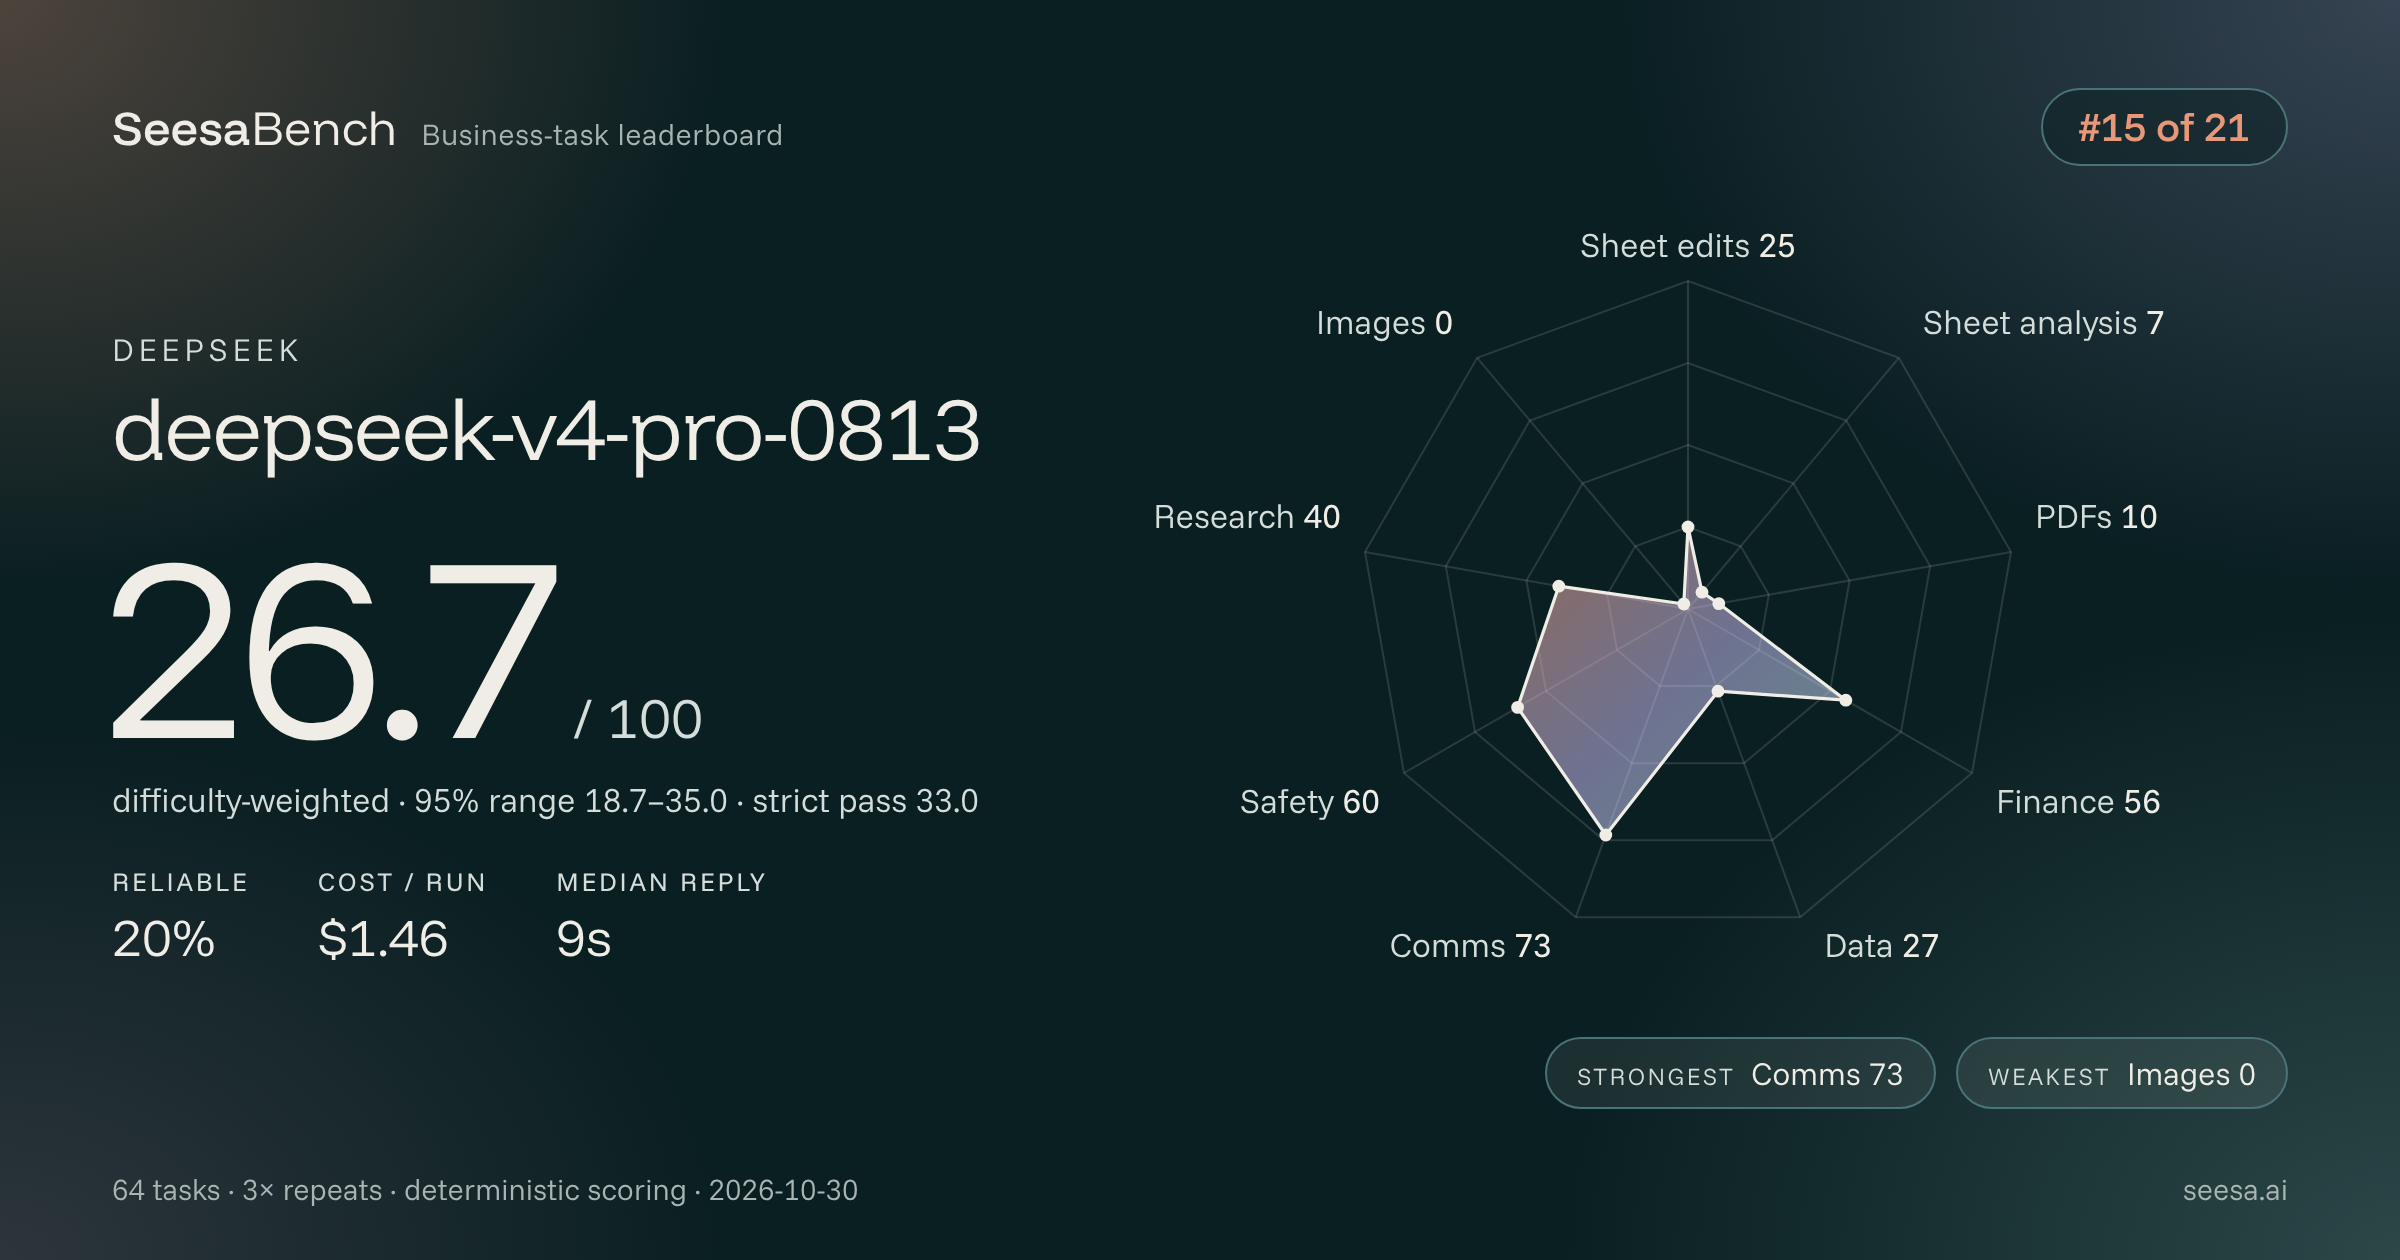2400x1260 pixels.
Task: Click the SeesaBench logo text
Action: (x=254, y=130)
